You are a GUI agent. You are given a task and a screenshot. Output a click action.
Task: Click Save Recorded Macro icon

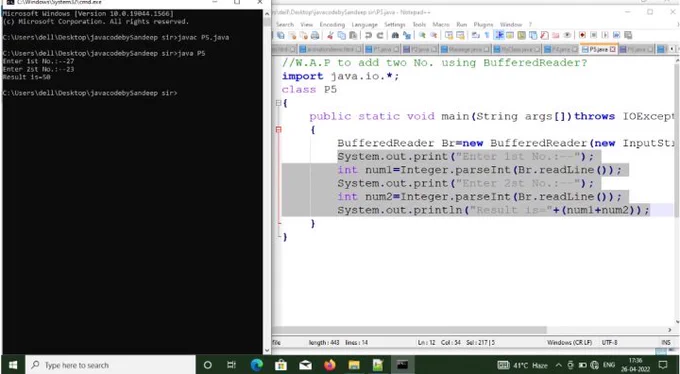tap(628, 35)
